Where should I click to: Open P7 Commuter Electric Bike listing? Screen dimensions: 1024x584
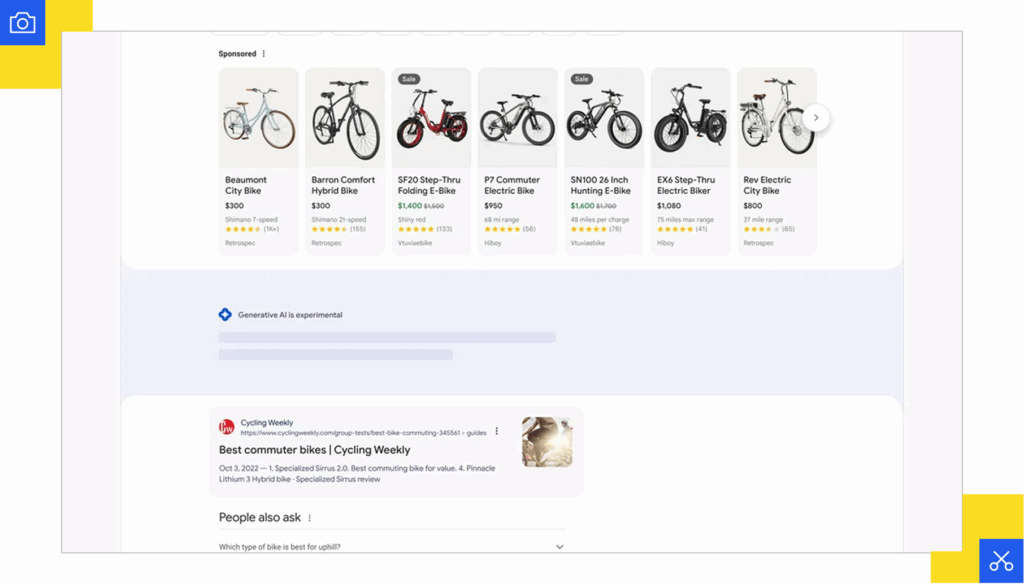[512, 185]
